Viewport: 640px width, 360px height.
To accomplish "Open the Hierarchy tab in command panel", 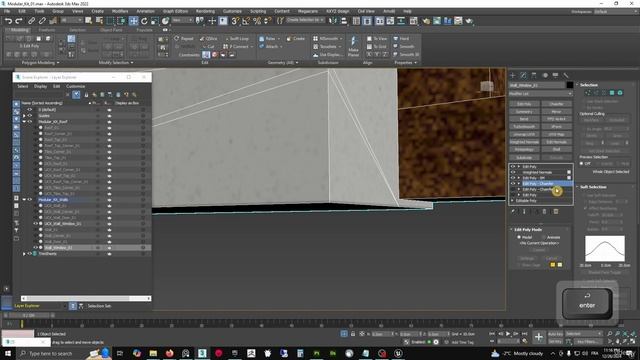I will (534, 76).
